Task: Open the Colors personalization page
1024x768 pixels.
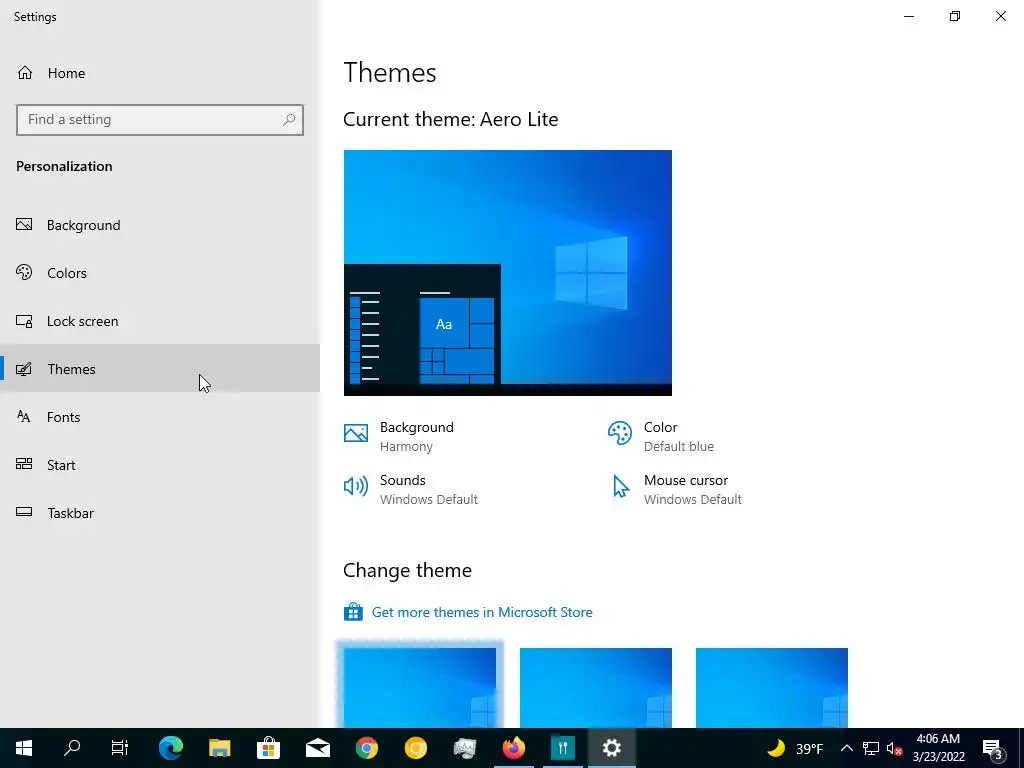Action: [x=159, y=273]
